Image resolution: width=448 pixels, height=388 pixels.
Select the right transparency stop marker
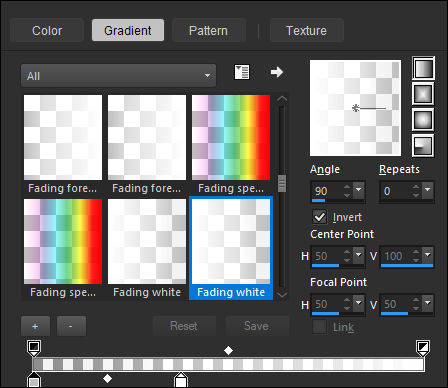[x=423, y=348]
